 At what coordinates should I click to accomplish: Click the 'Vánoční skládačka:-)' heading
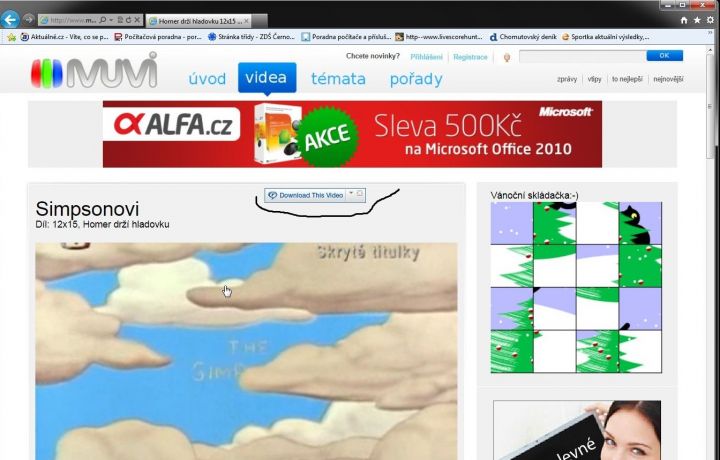pos(534,196)
